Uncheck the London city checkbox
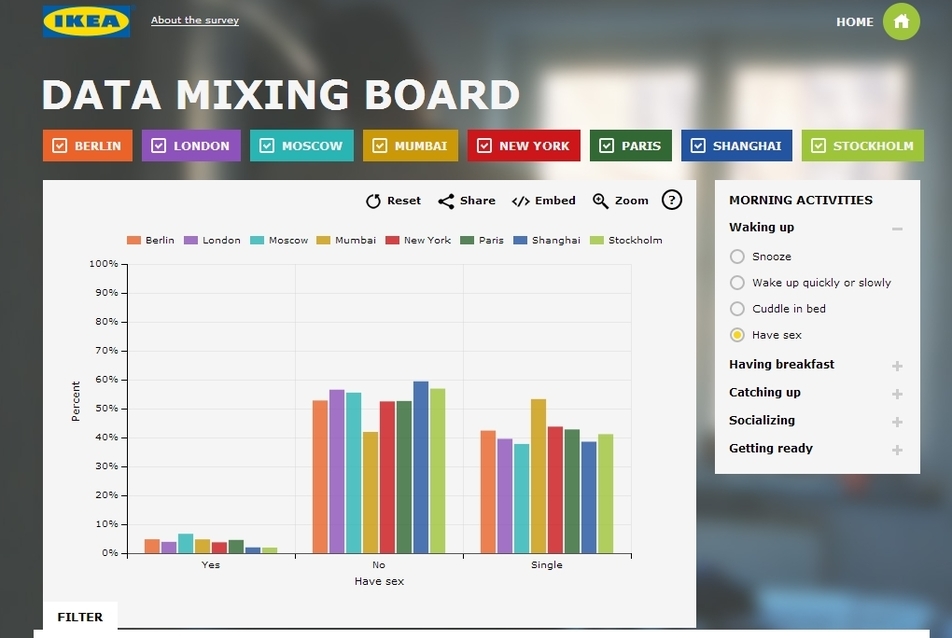Viewport: 952px width, 638px height. pos(158,146)
